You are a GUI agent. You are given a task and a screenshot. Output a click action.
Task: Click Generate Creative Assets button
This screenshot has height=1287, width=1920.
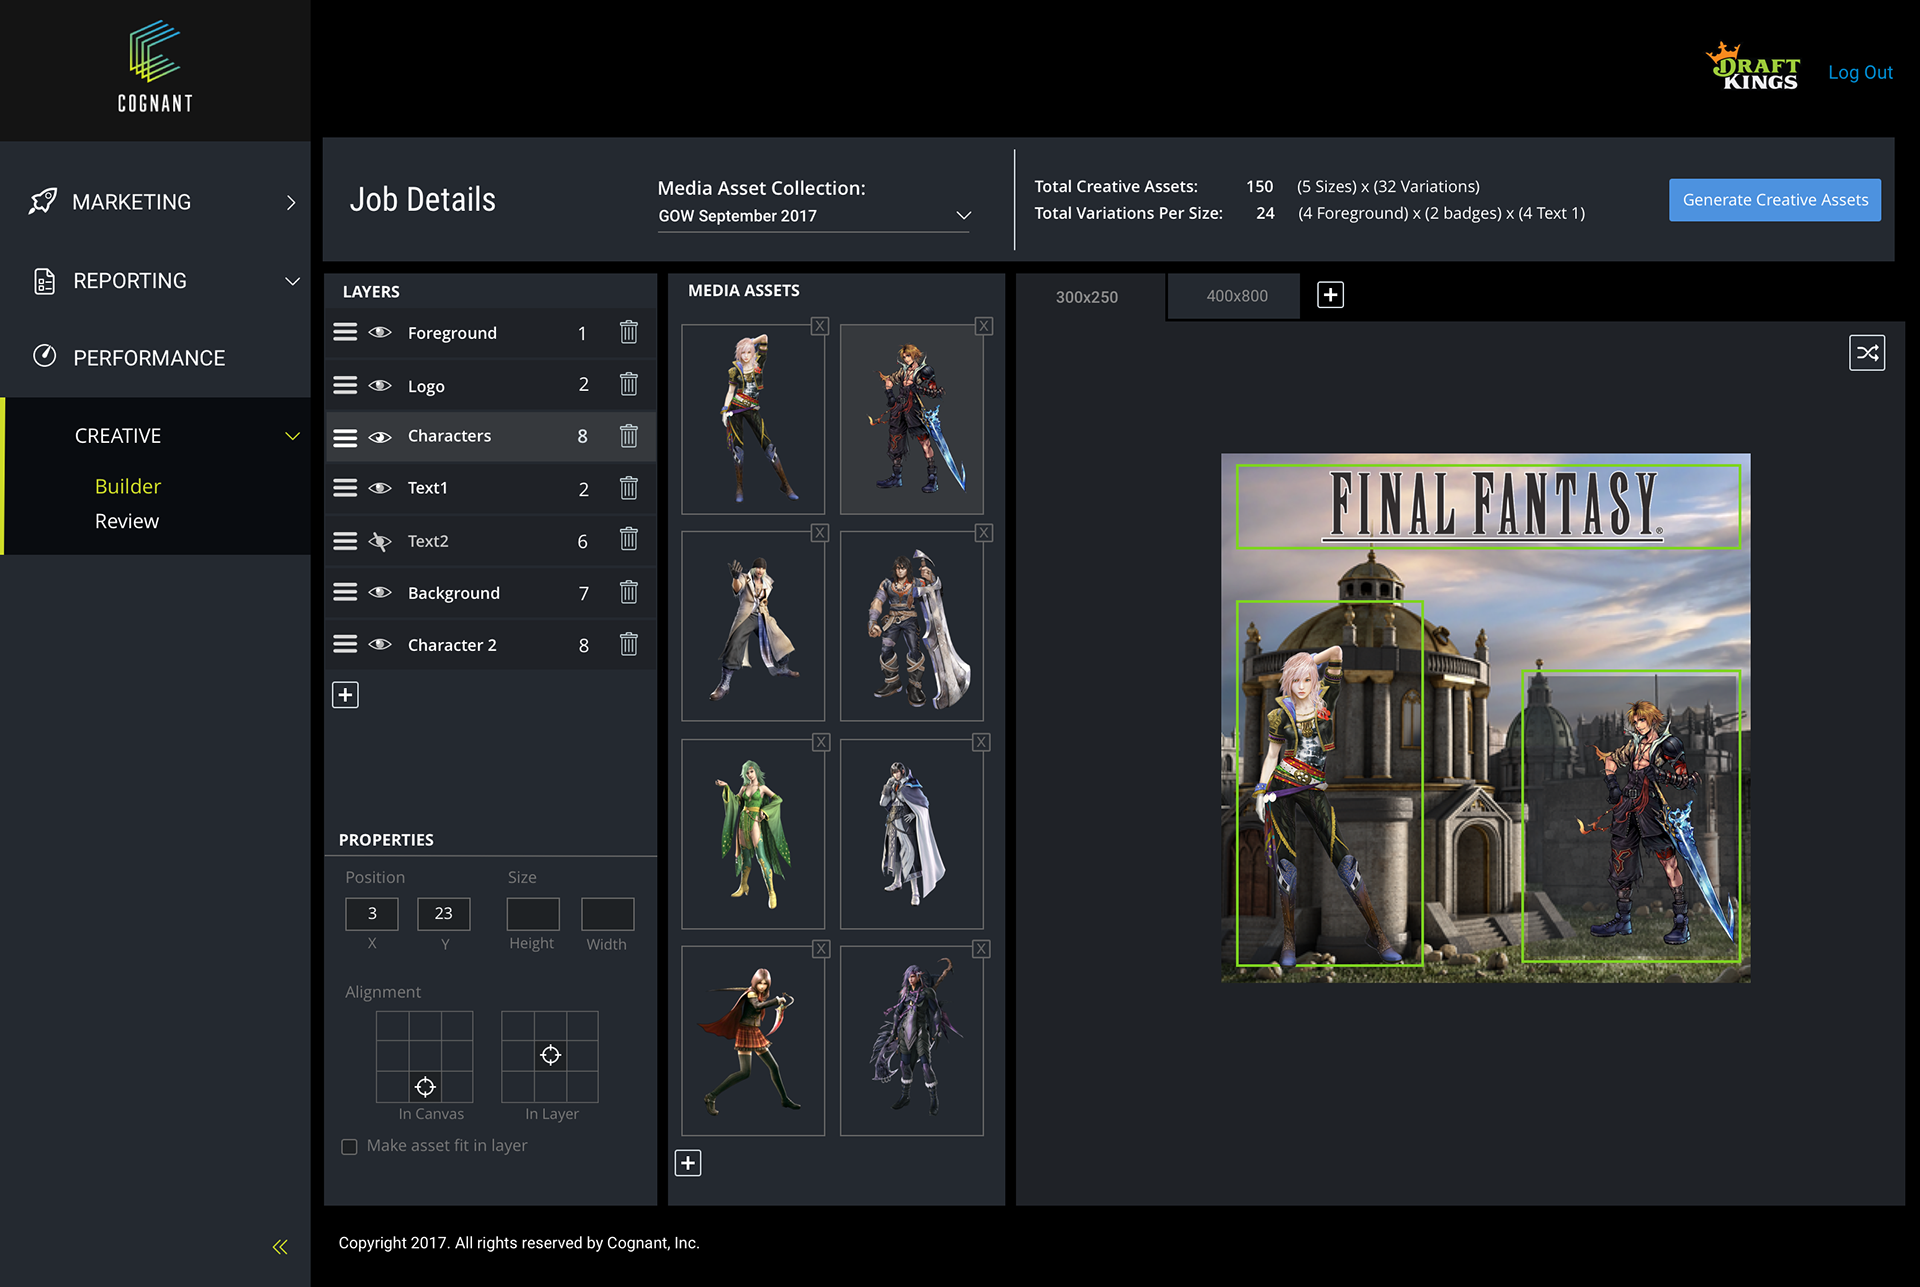click(1775, 200)
